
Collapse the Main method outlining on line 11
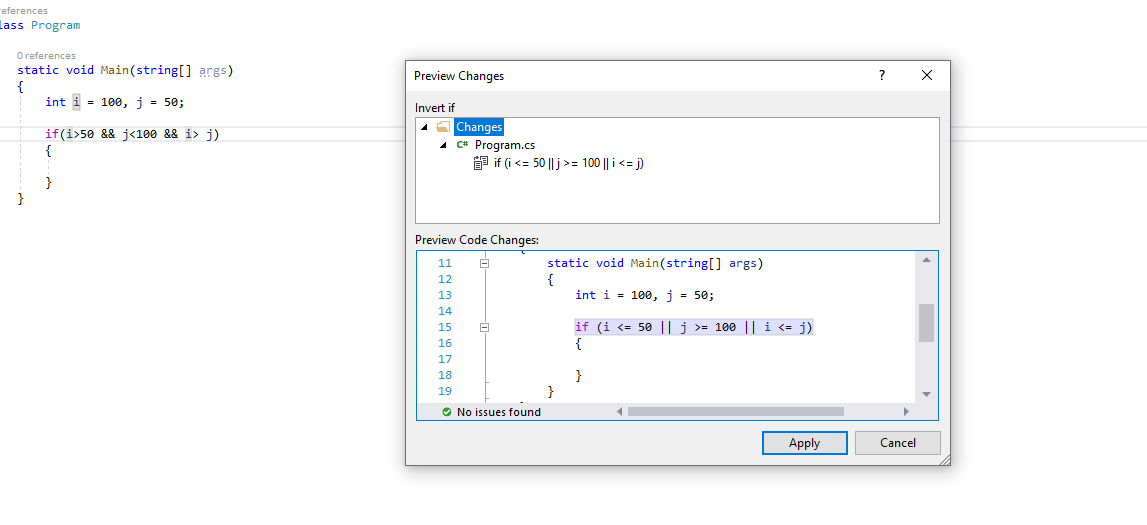[484, 263]
